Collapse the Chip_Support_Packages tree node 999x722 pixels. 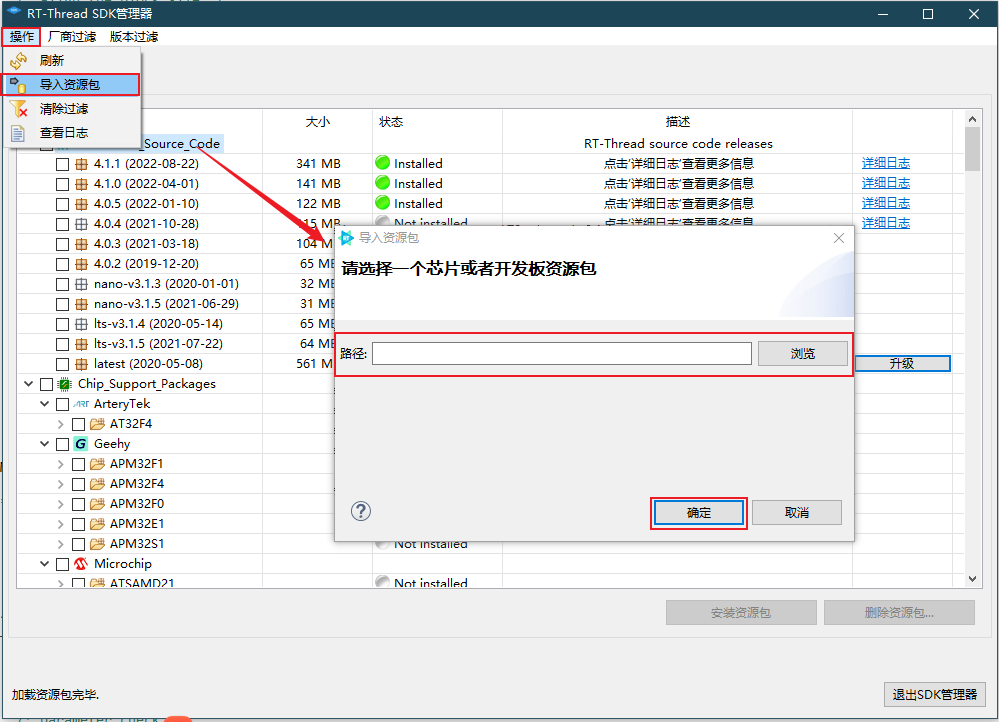click(29, 384)
